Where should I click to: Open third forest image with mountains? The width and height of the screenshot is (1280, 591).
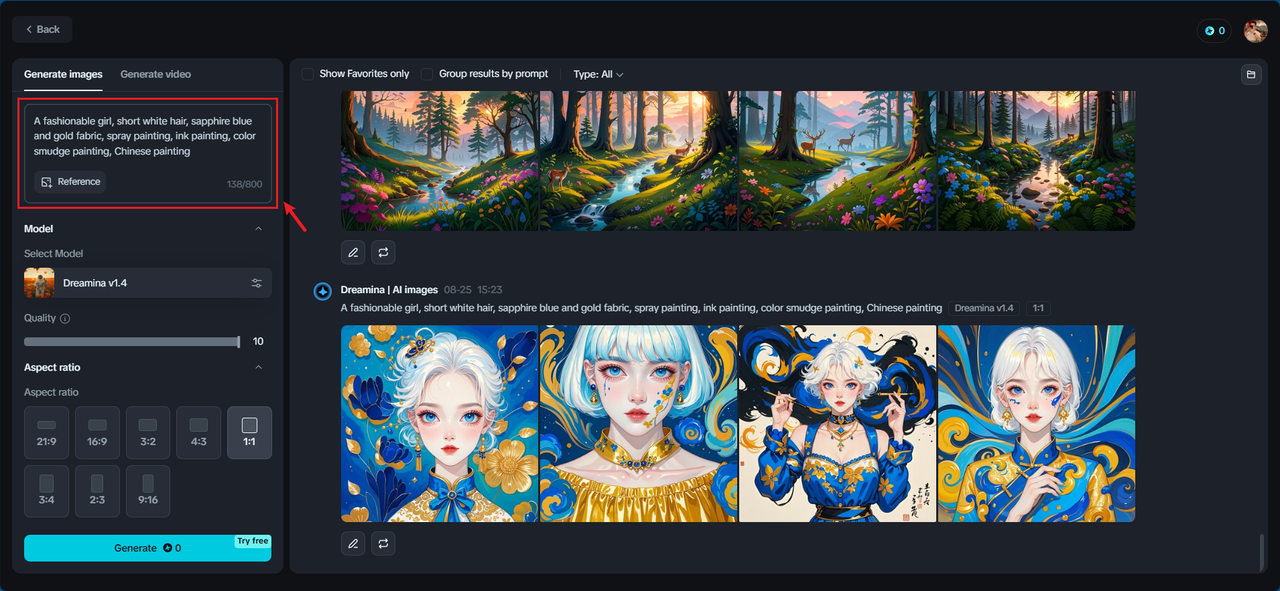click(838, 160)
